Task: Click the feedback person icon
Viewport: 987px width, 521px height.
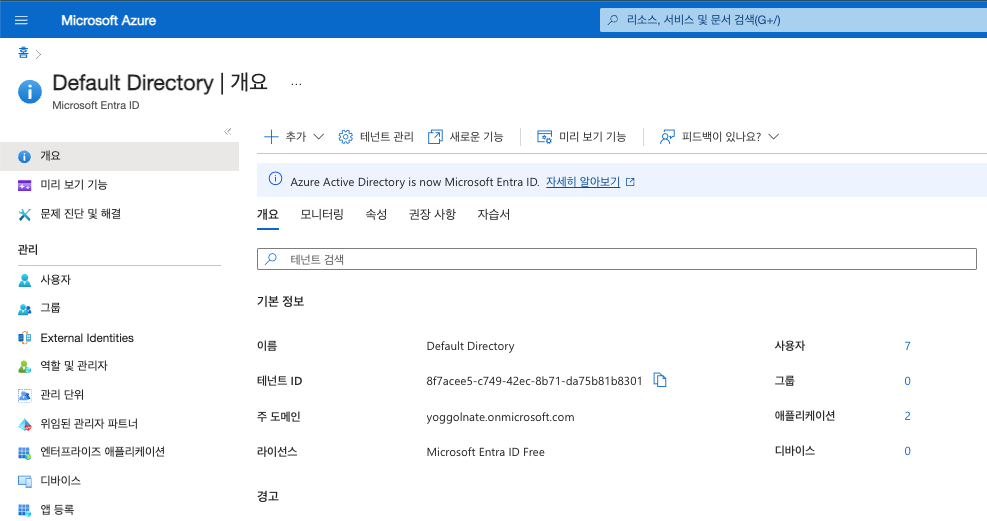Action: pos(667,137)
